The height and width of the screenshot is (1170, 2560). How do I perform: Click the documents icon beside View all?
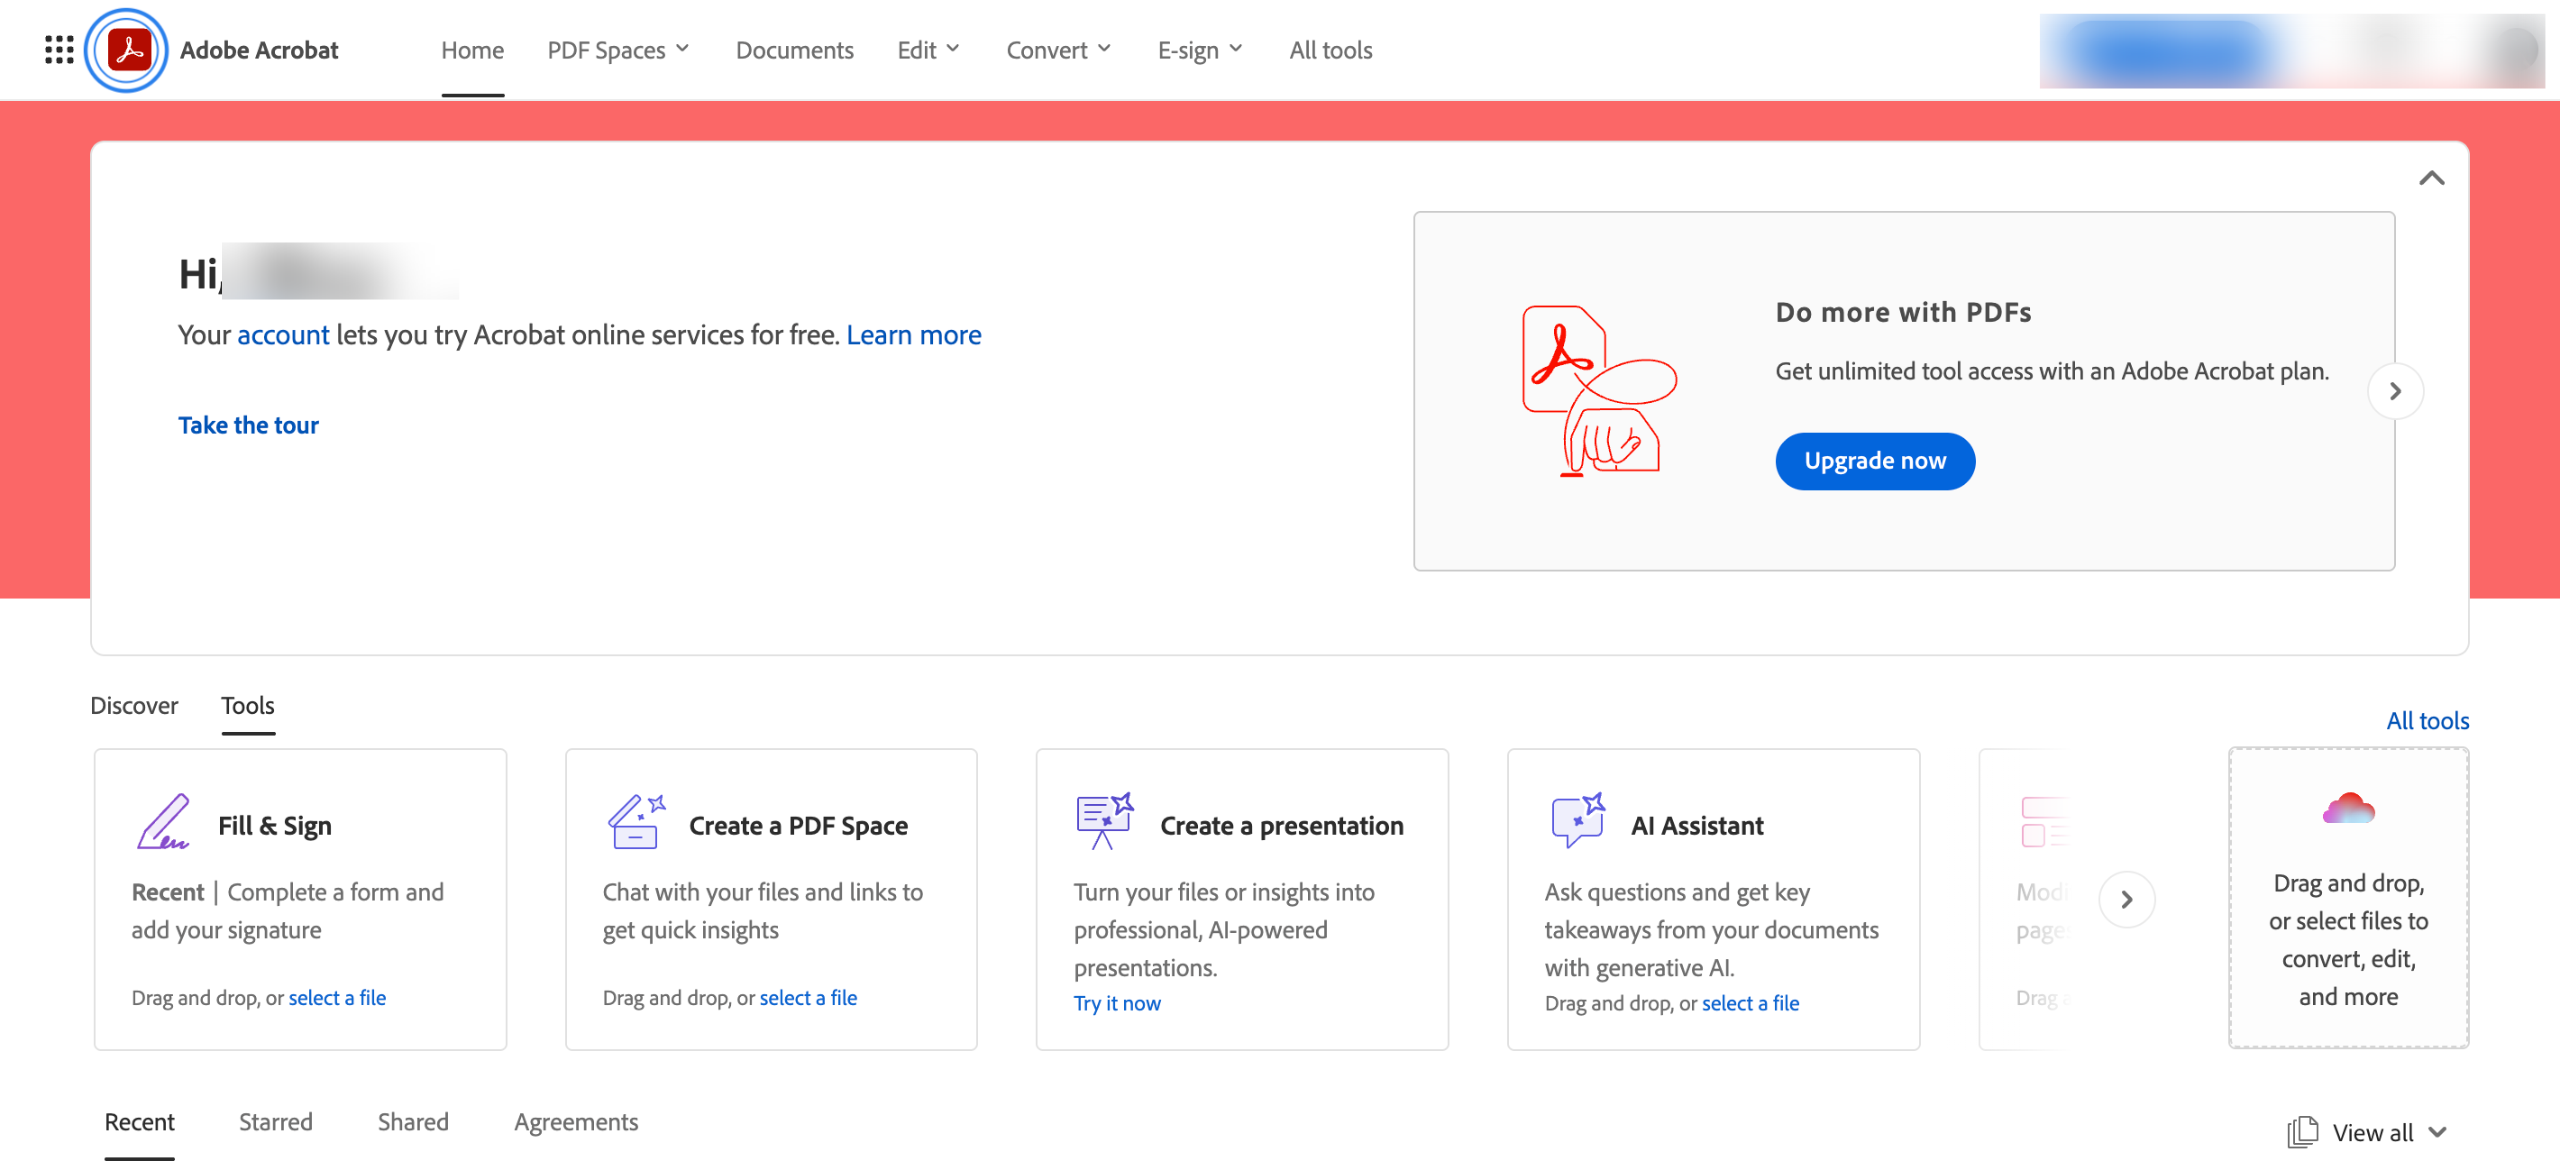(x=2302, y=1132)
